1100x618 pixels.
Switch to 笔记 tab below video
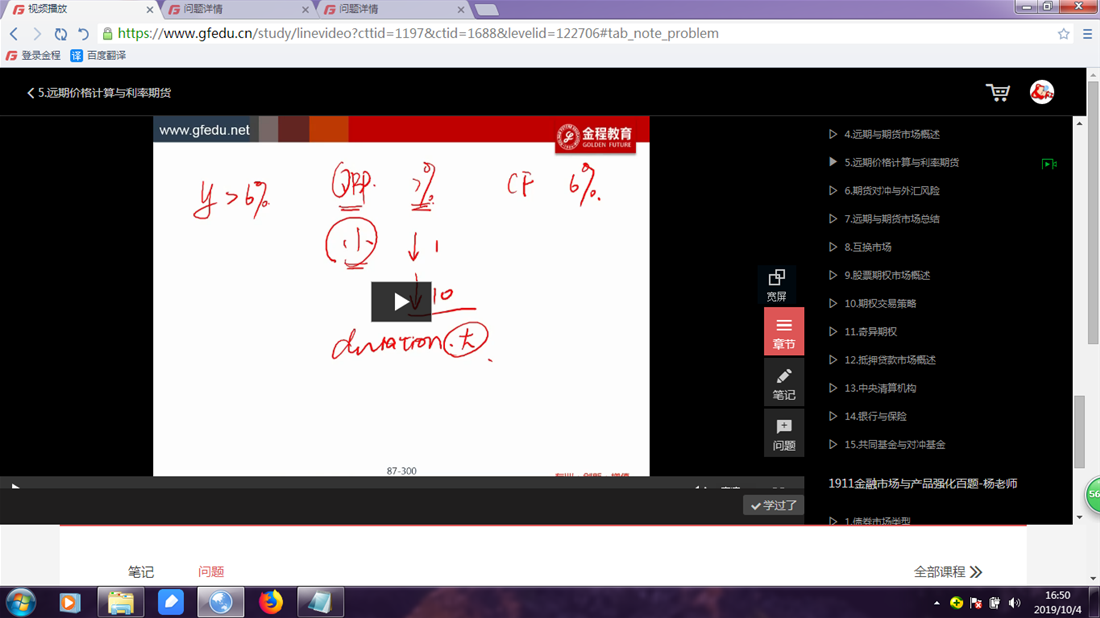click(x=140, y=572)
